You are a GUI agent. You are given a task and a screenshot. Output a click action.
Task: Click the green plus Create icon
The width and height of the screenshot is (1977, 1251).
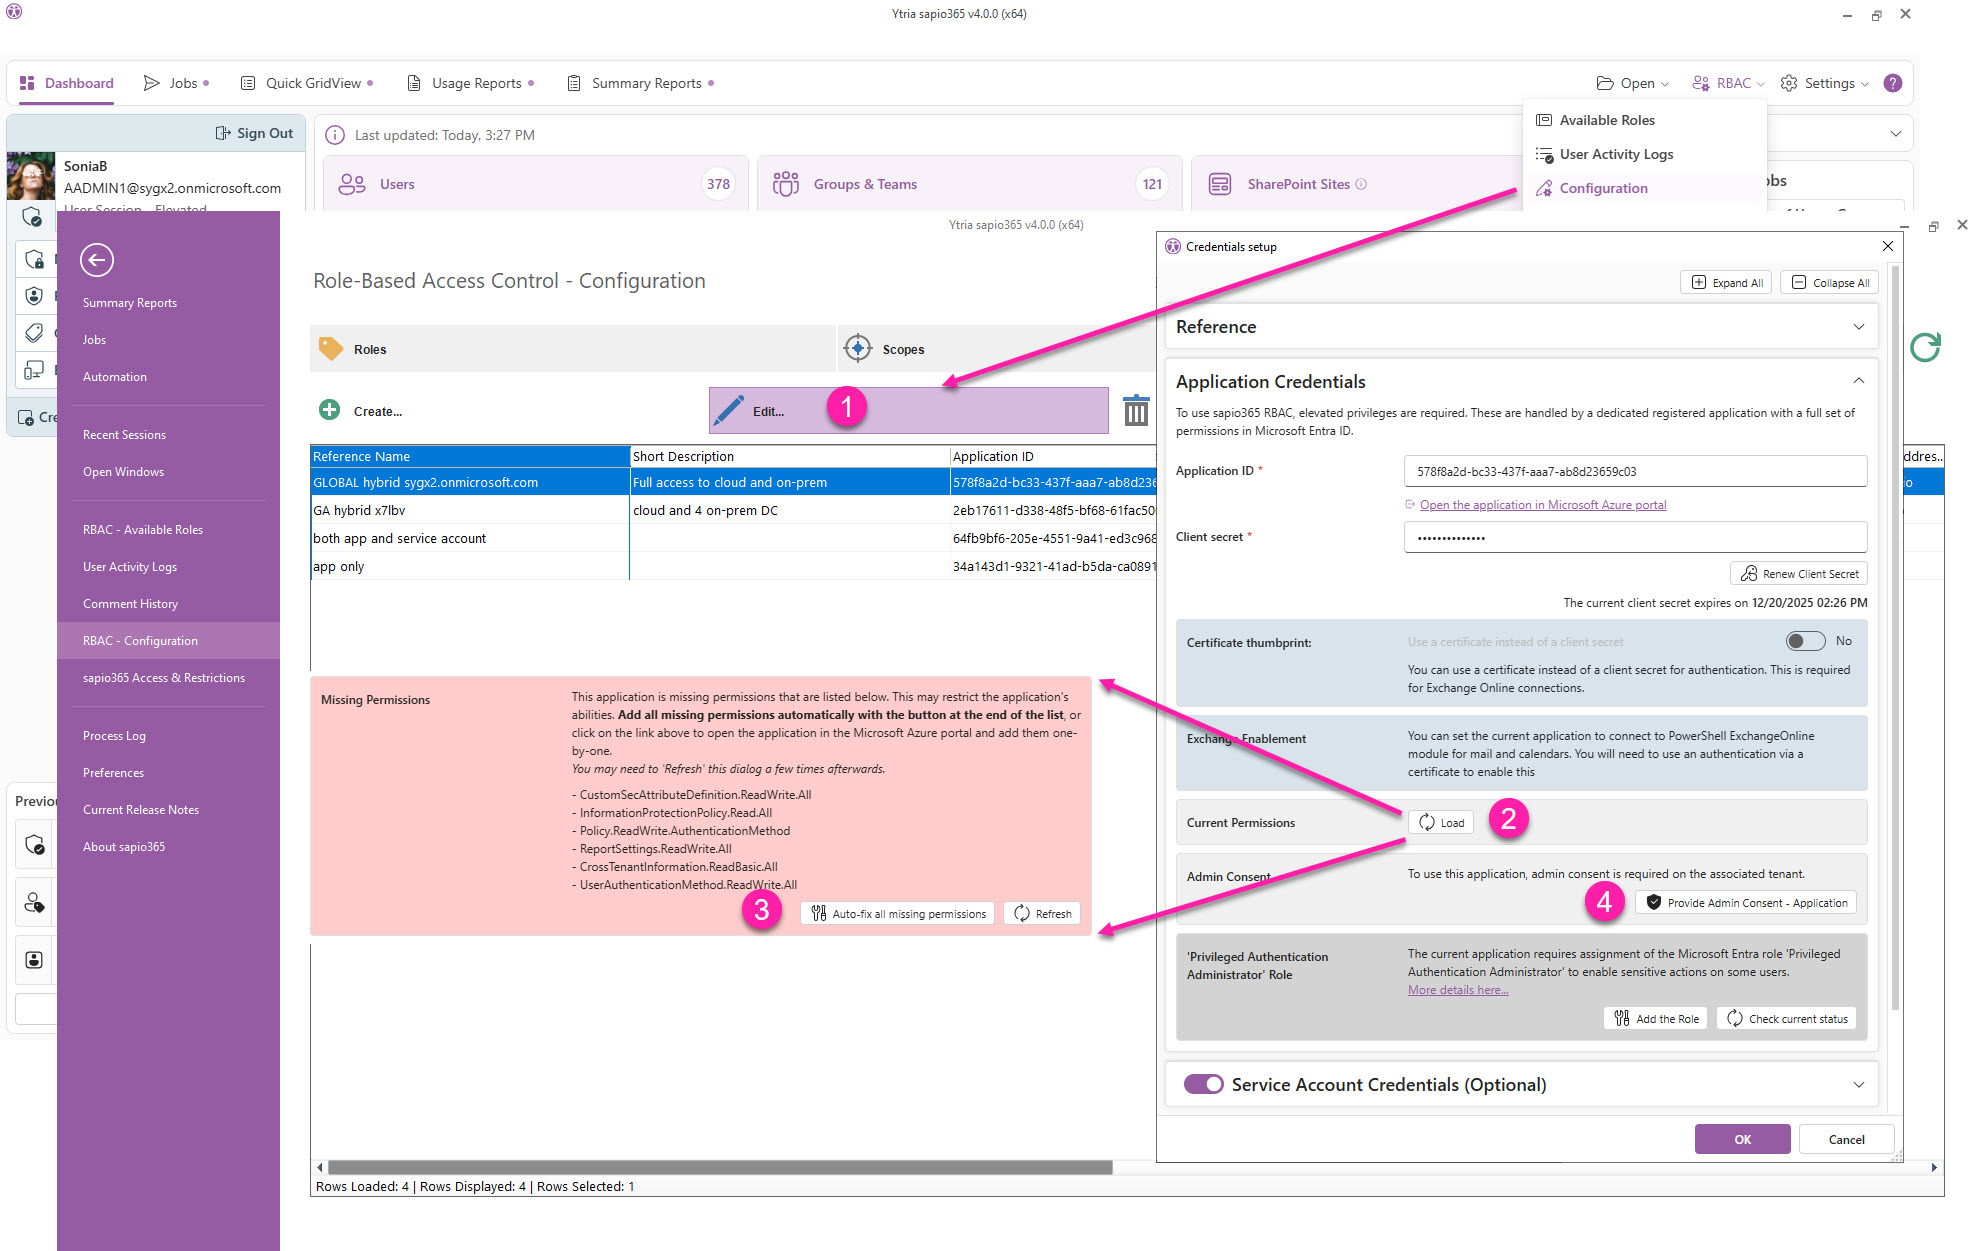pyautogui.click(x=329, y=410)
